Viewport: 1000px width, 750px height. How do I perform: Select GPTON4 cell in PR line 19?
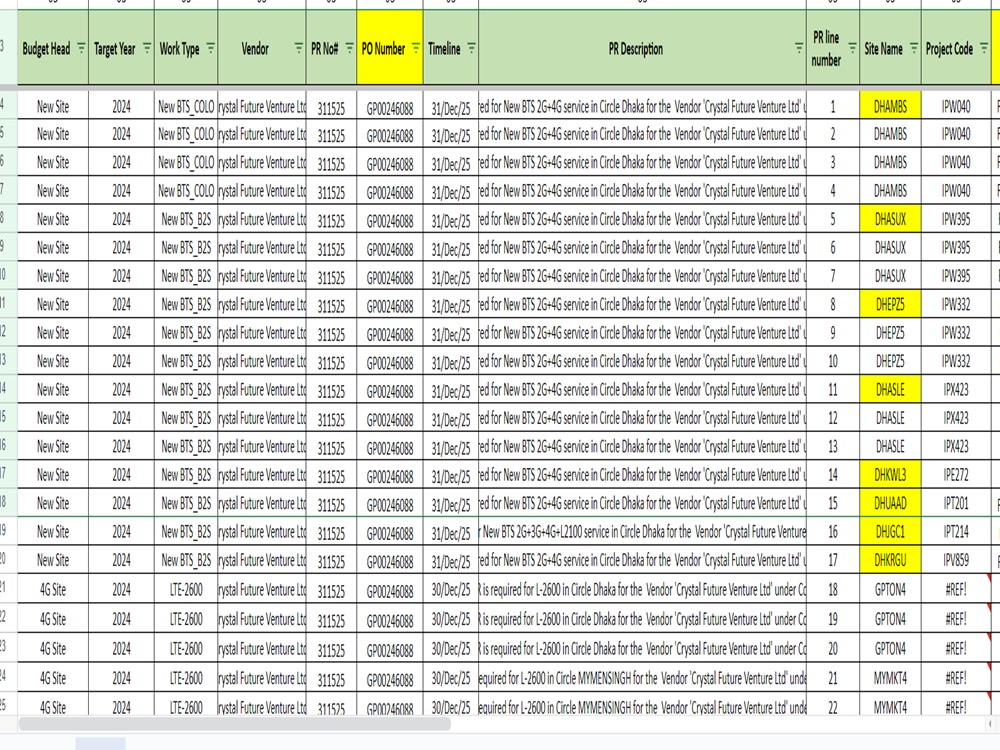tap(890, 619)
